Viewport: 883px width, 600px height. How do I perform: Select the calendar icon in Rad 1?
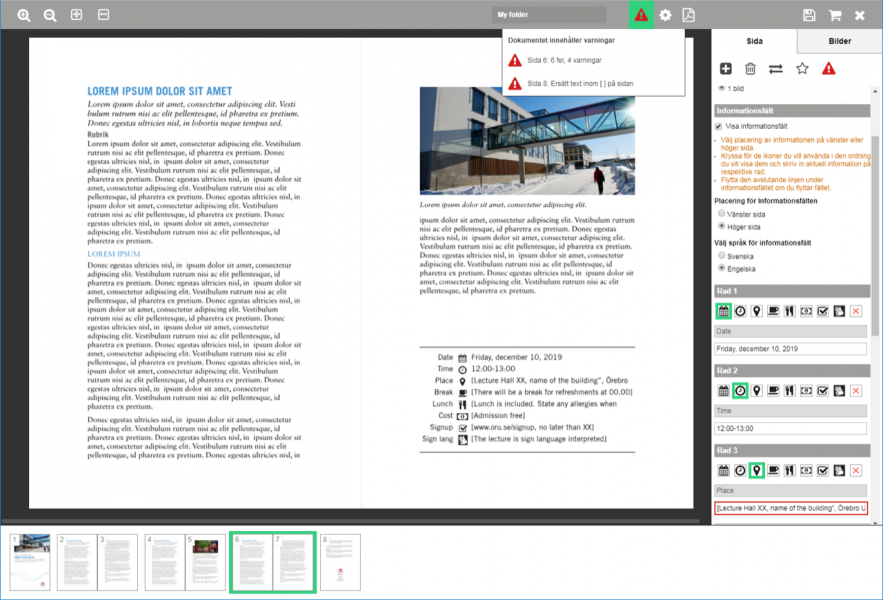tap(724, 311)
